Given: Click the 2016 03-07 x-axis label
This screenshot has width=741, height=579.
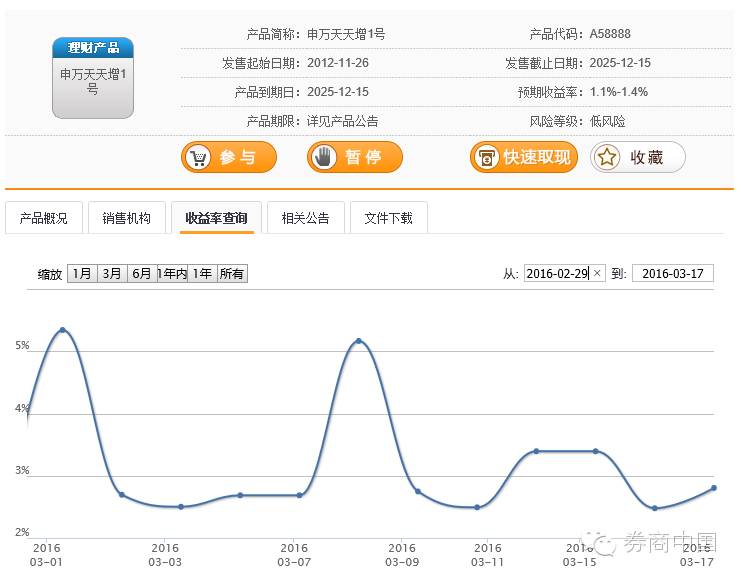Looking at the screenshot, I should pos(294,555).
